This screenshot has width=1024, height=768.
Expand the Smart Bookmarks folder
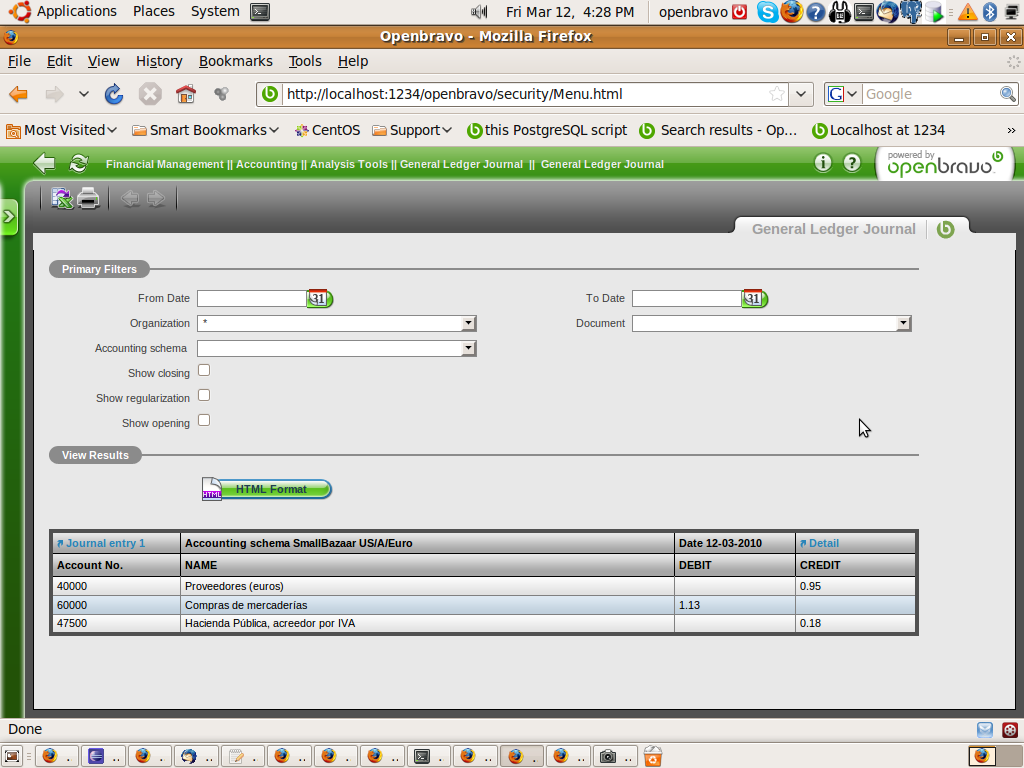(x=206, y=130)
